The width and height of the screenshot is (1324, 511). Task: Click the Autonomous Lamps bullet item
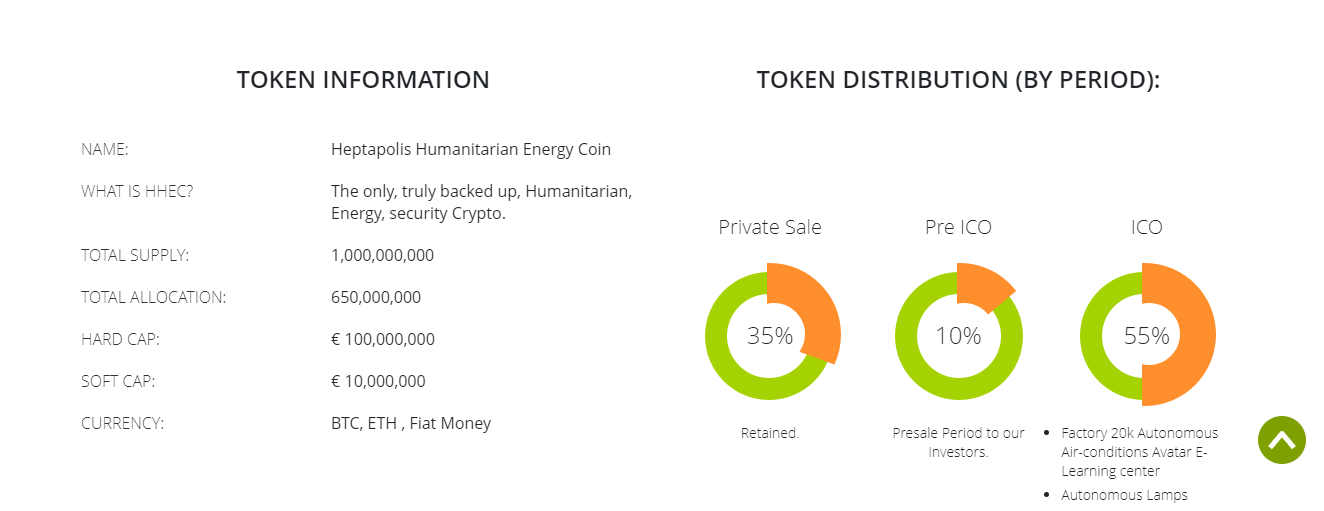(x=1124, y=494)
